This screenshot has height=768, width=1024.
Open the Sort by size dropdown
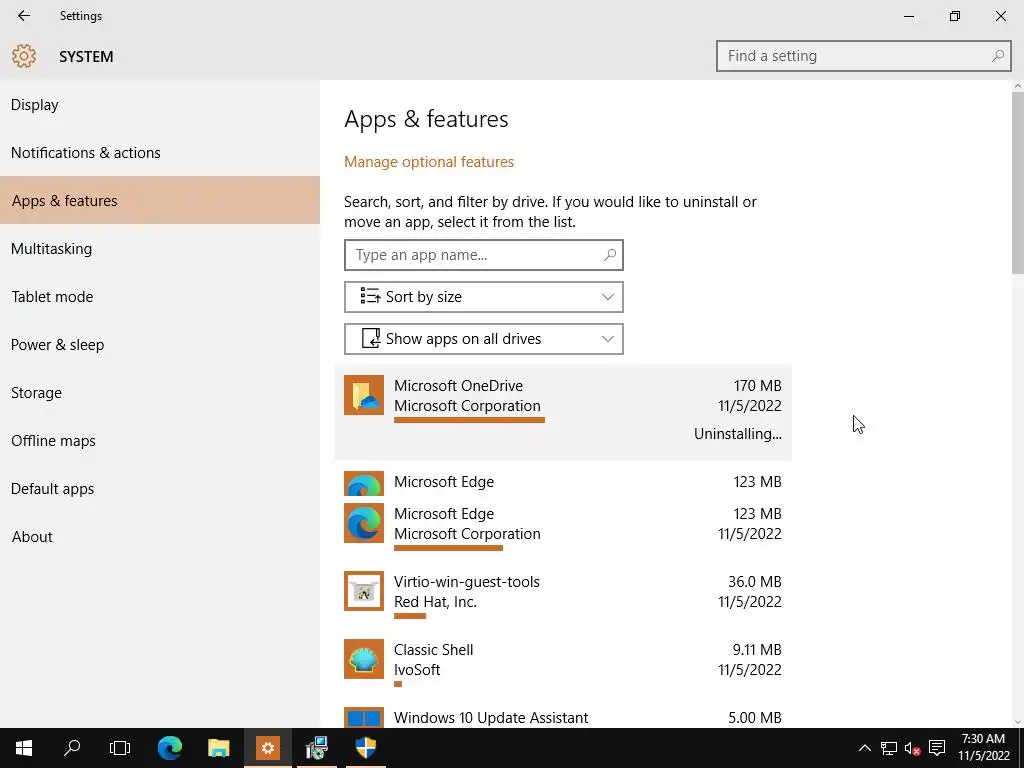tap(484, 297)
